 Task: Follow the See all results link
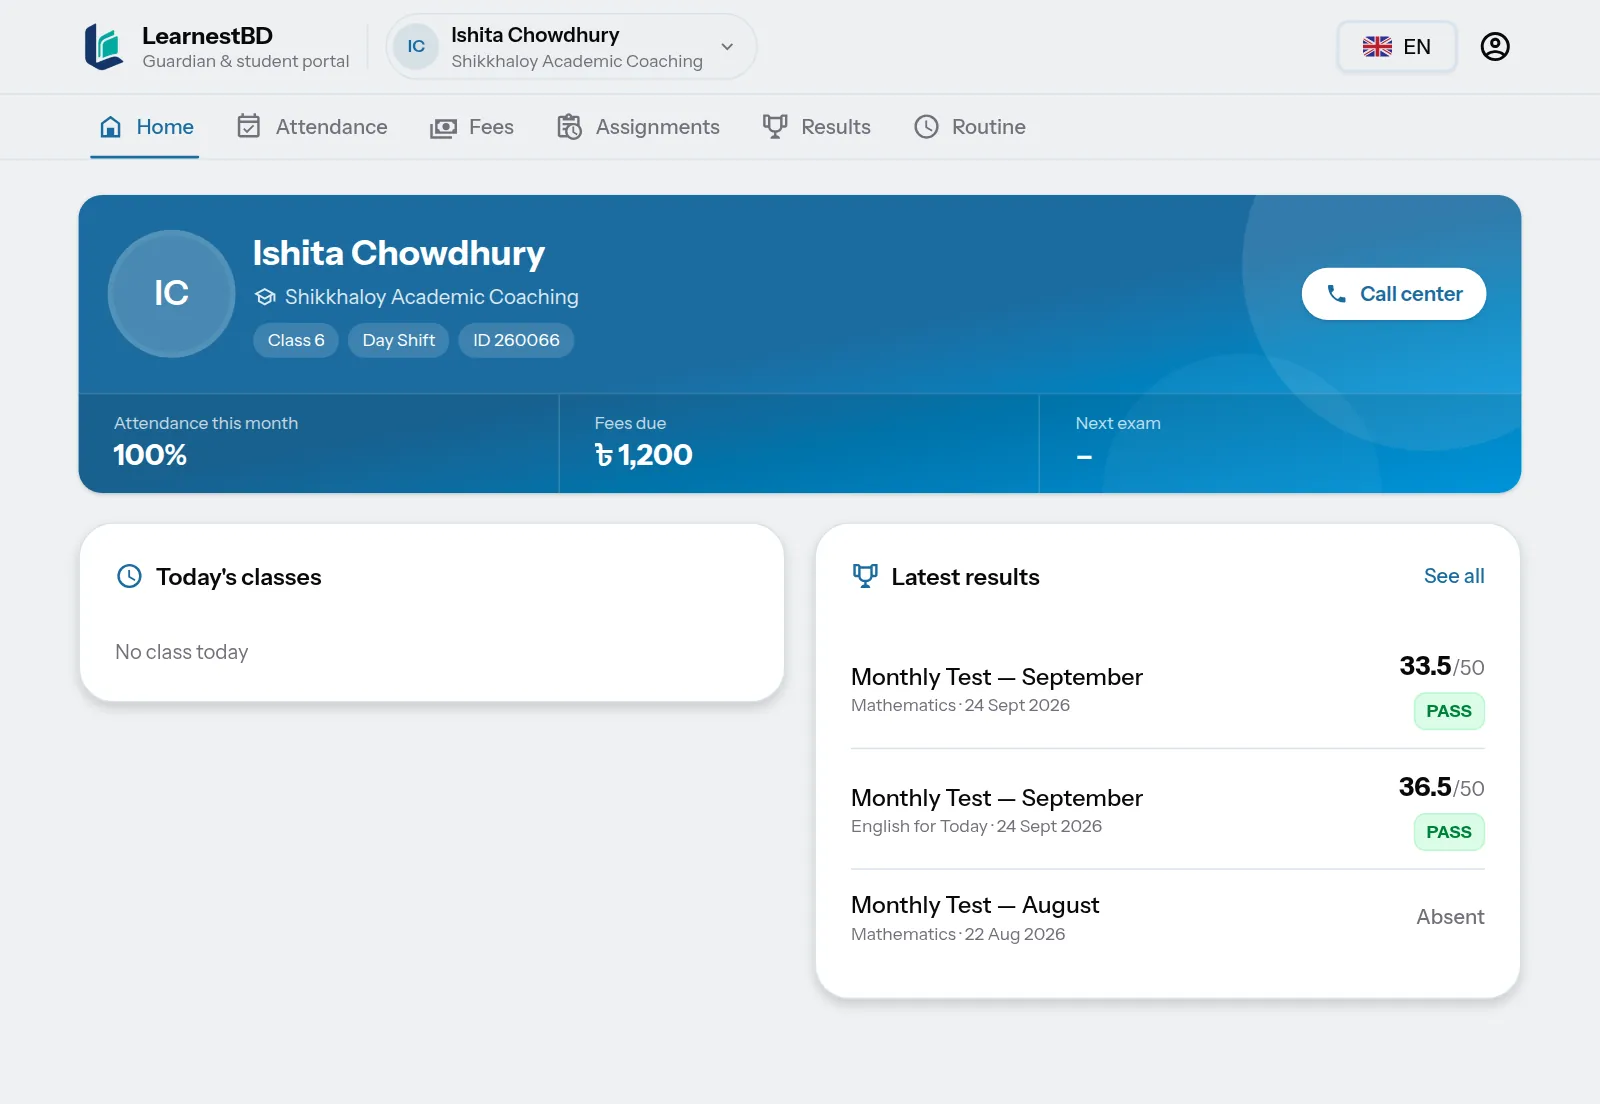[x=1454, y=576]
